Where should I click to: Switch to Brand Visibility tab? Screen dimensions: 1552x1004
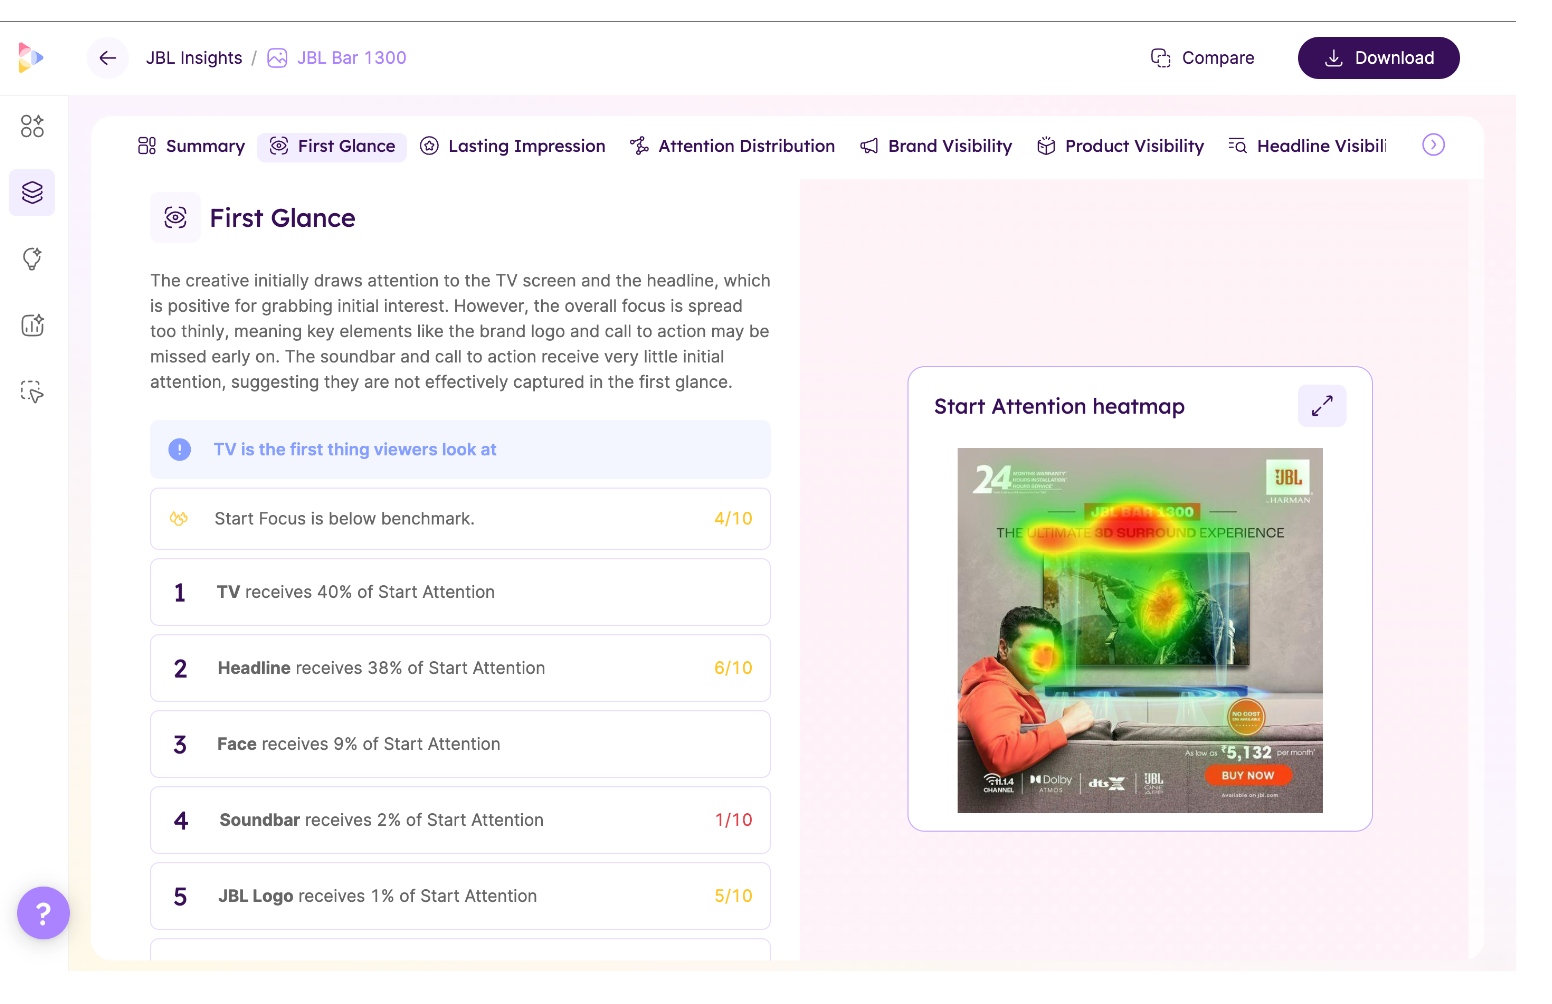[x=936, y=146]
